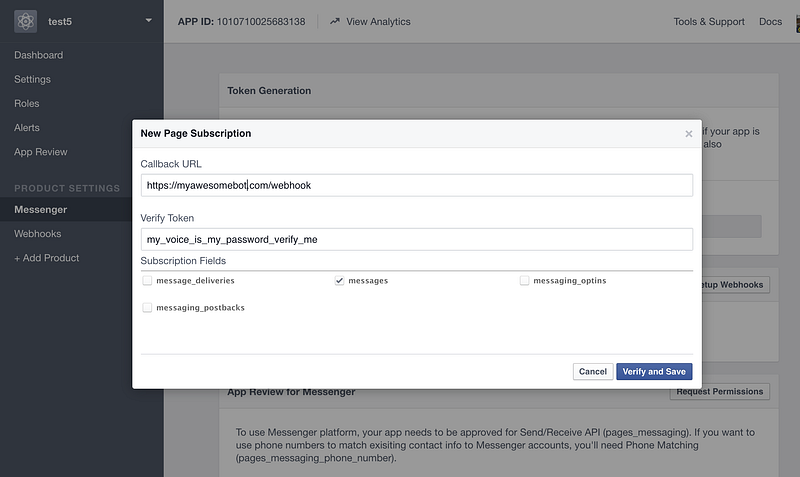
Task: Click the View Analytics trend icon
Action: 335,21
